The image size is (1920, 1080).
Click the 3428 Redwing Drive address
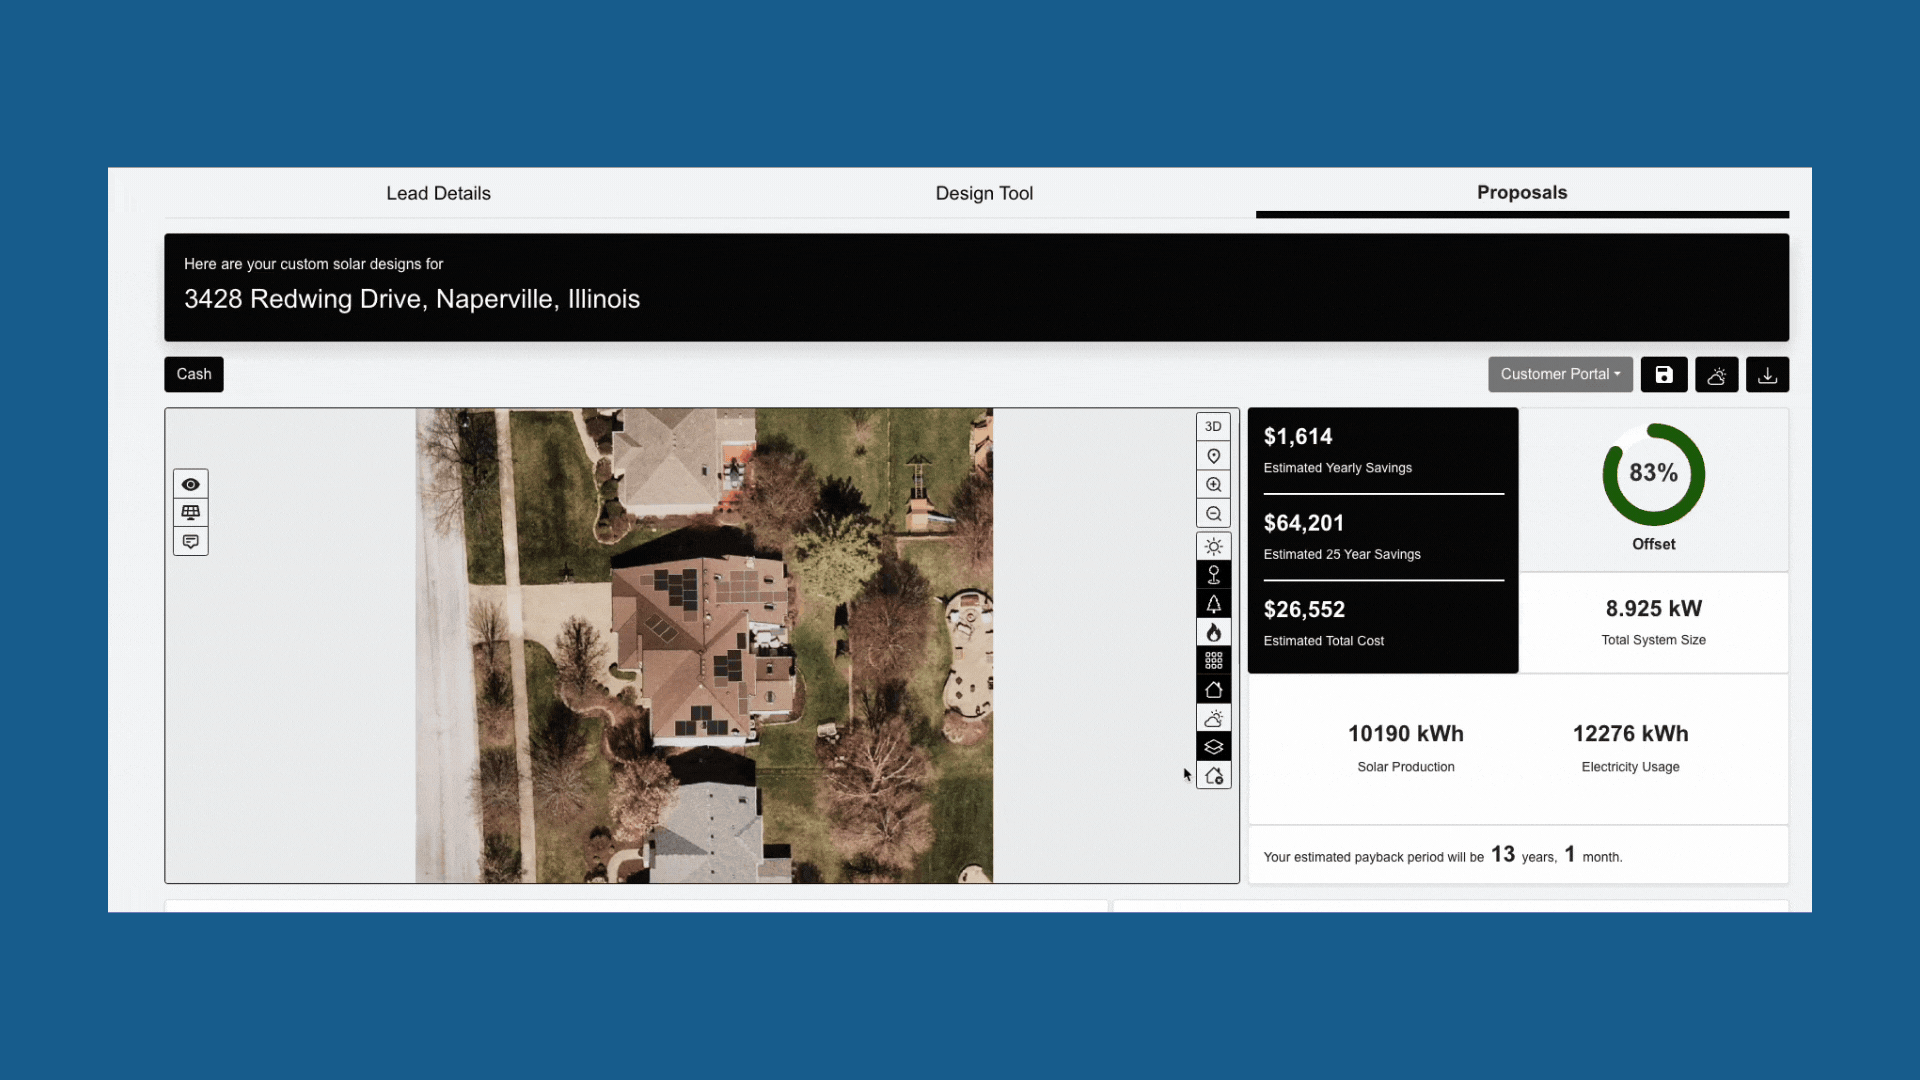pos(412,299)
